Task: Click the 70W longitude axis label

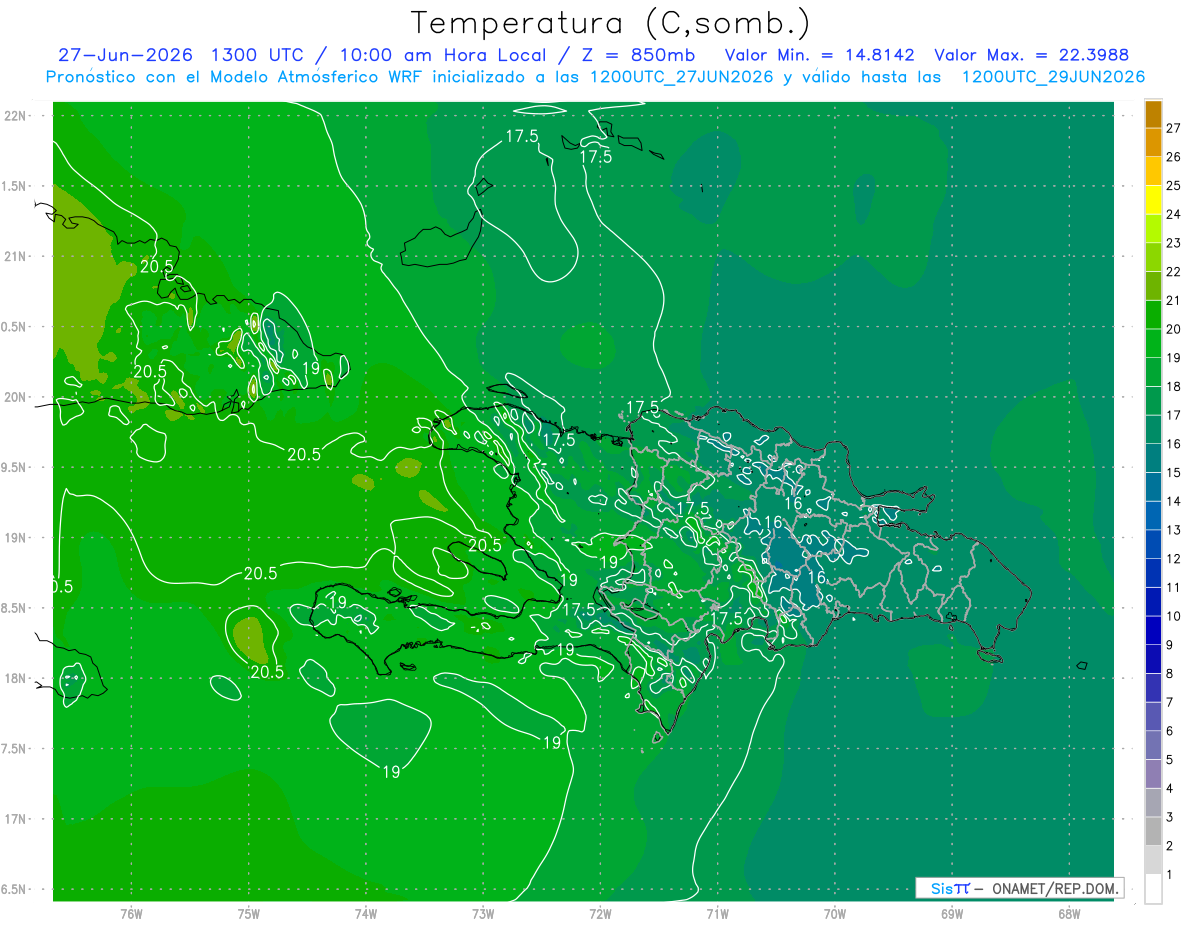Action: [x=835, y=913]
